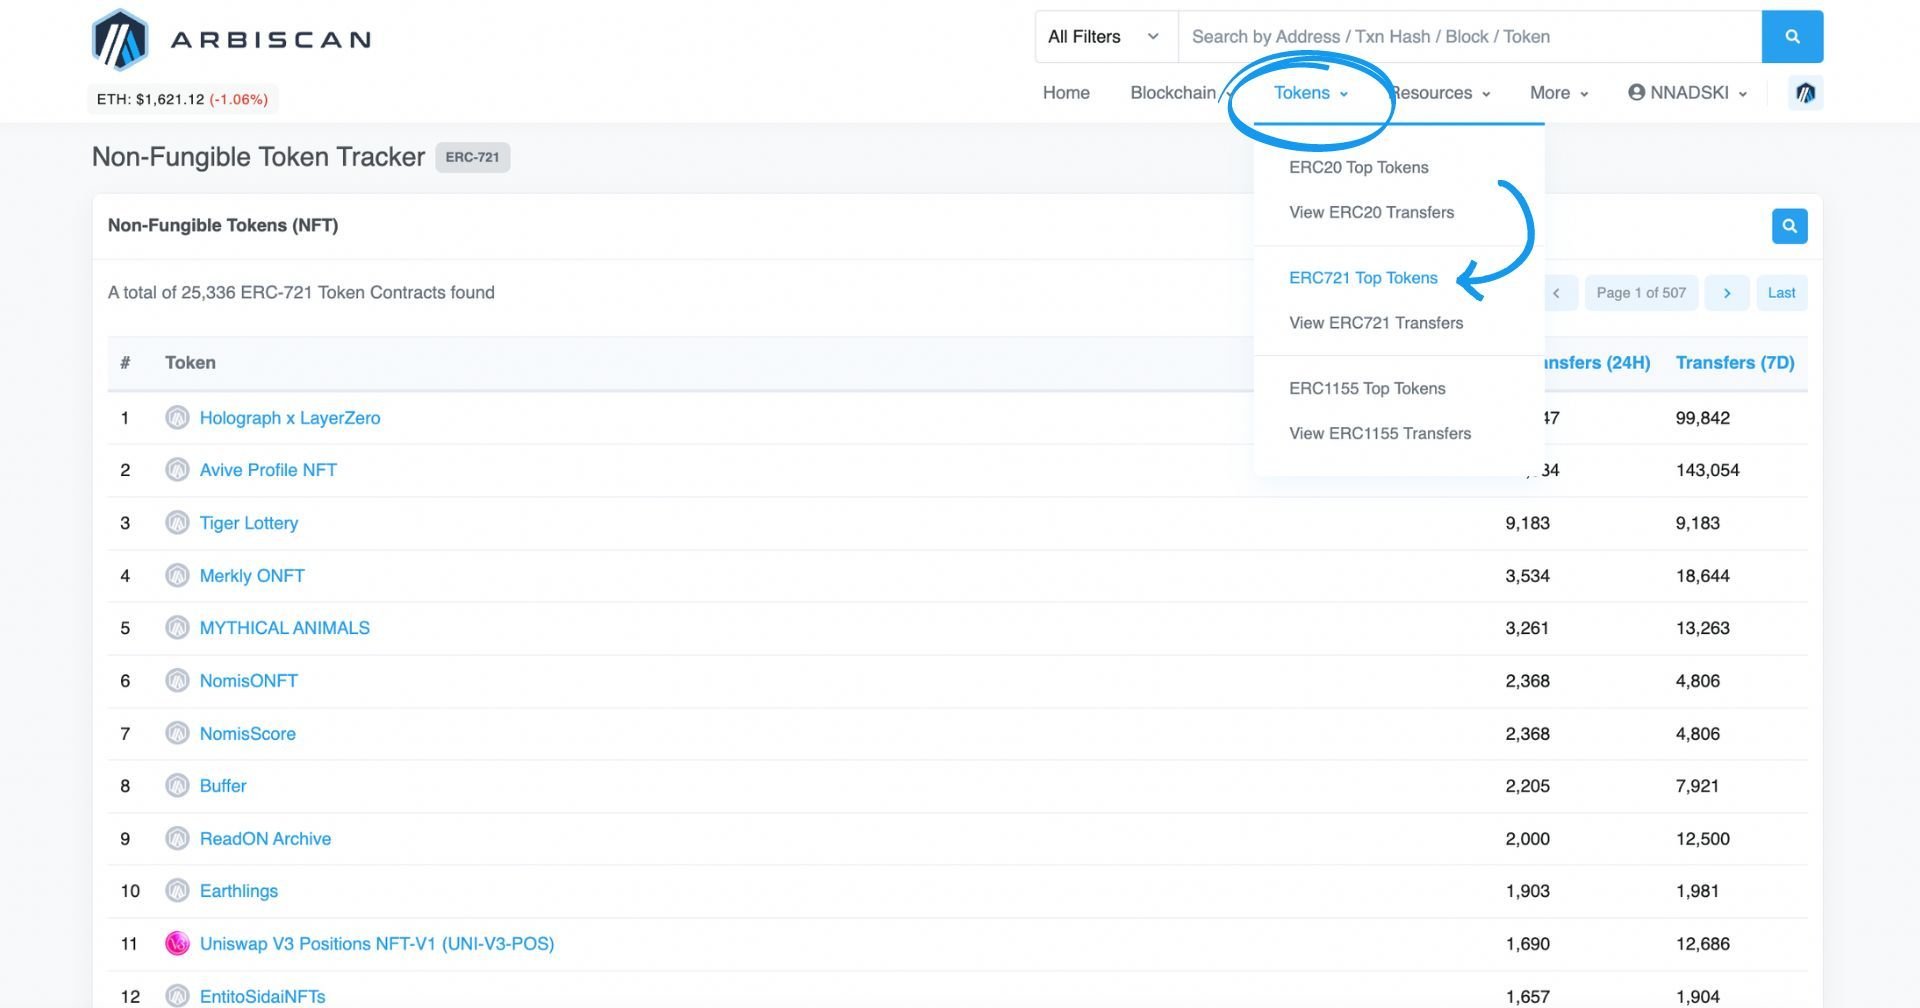Click the Tiger Lottery token icon
1920x1008 pixels.
tap(177, 523)
